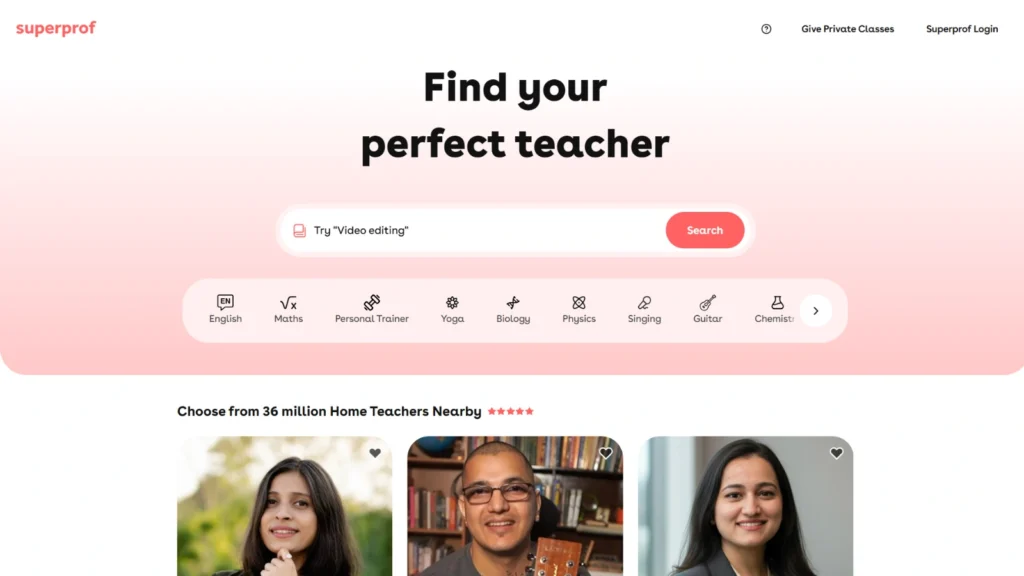Pick the Guitar subject icon
The image size is (1024, 576).
coord(707,302)
